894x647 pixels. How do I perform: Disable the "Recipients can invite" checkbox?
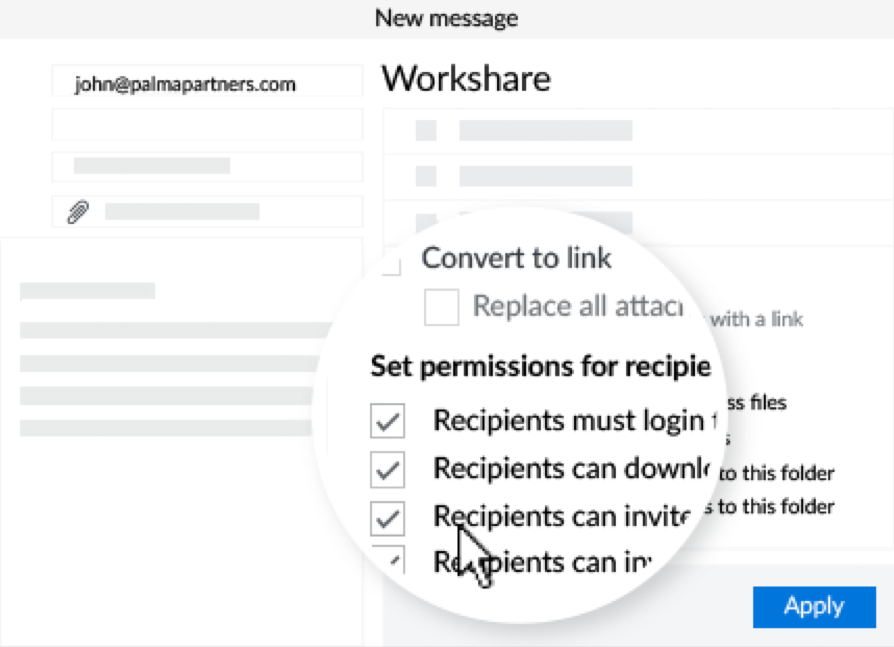pyautogui.click(x=388, y=518)
